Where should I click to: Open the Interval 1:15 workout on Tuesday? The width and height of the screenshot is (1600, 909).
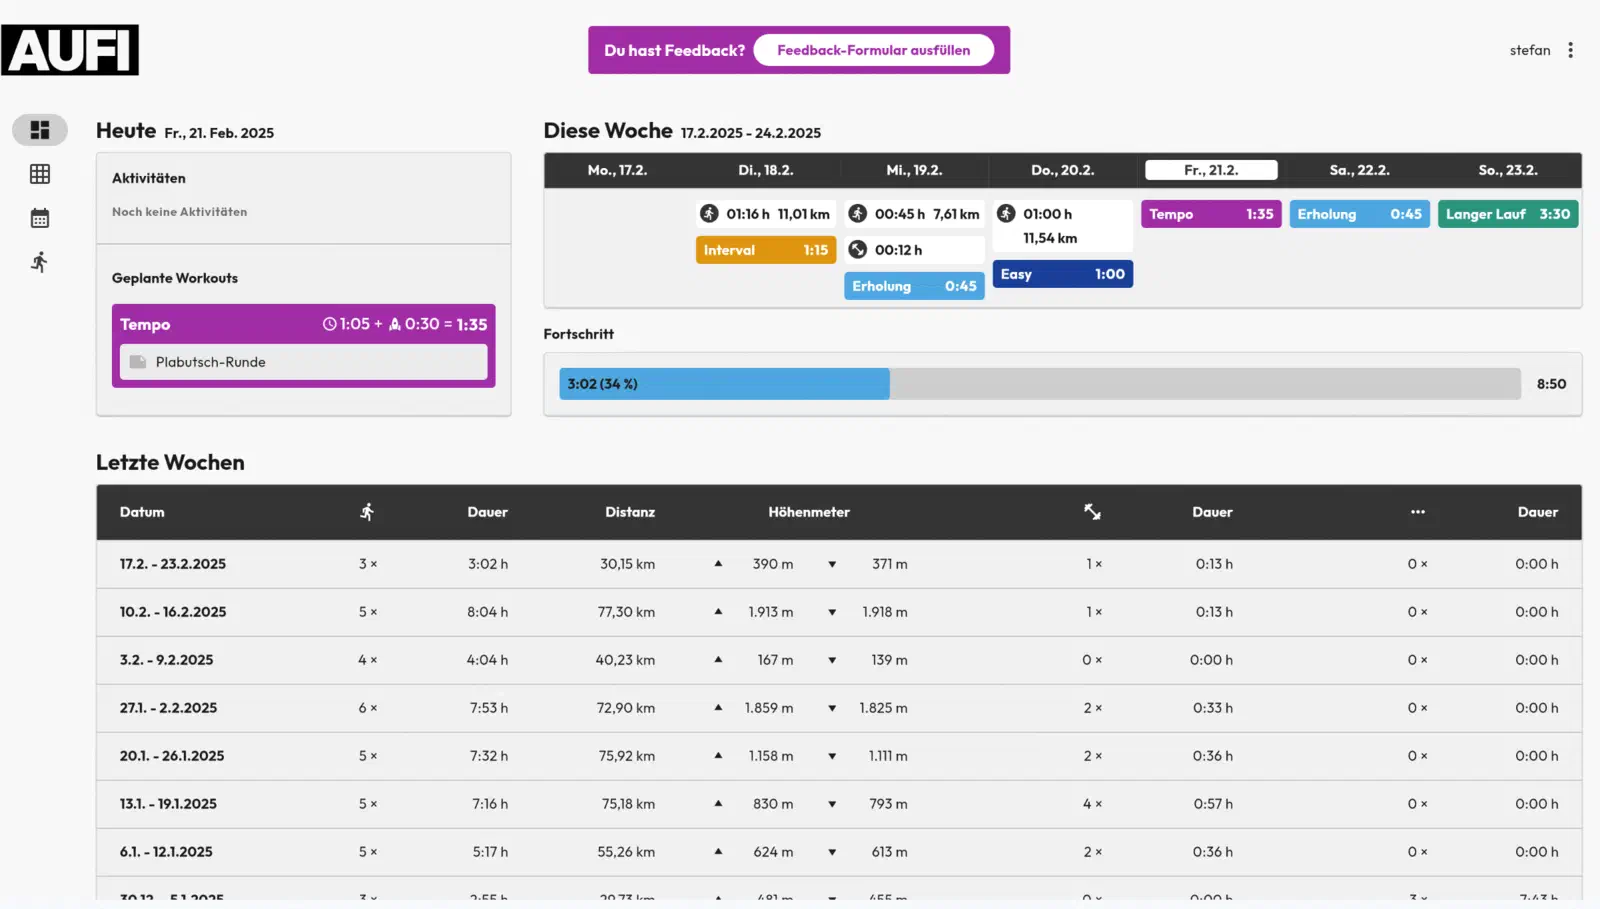coord(766,250)
